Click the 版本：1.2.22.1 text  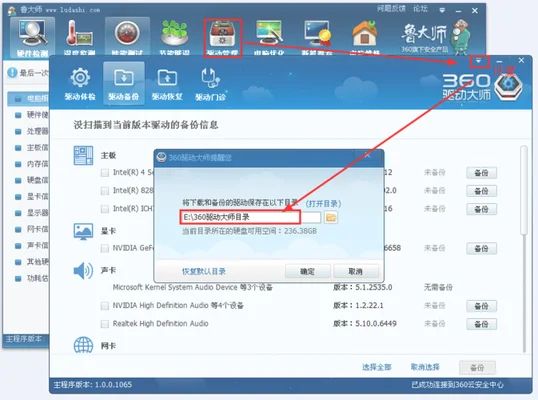358,305
